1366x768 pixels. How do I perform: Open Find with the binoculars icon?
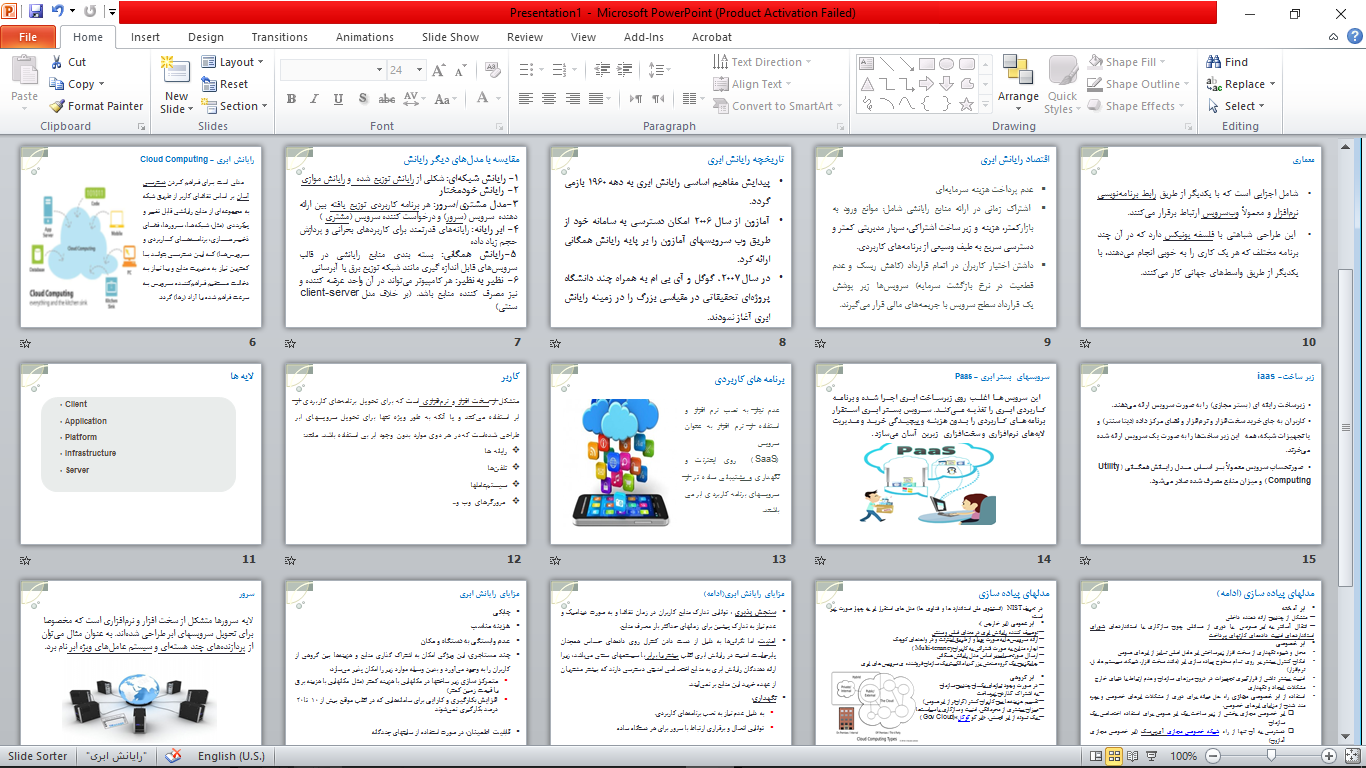tap(1227, 62)
